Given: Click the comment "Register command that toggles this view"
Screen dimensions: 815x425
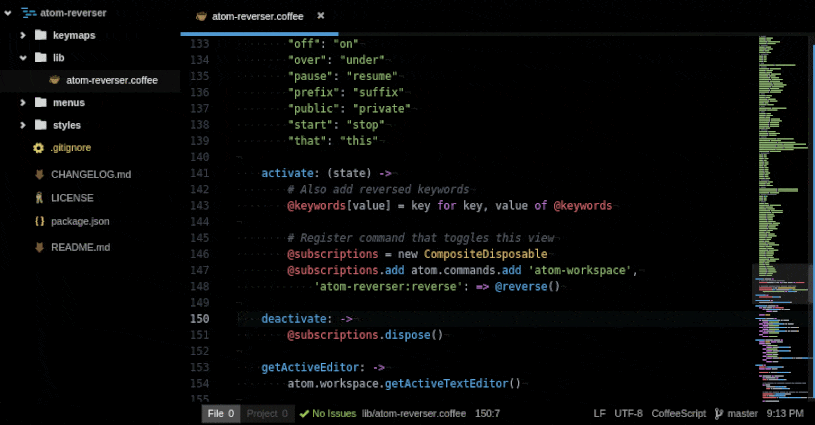Looking at the screenshot, I should 421,238.
